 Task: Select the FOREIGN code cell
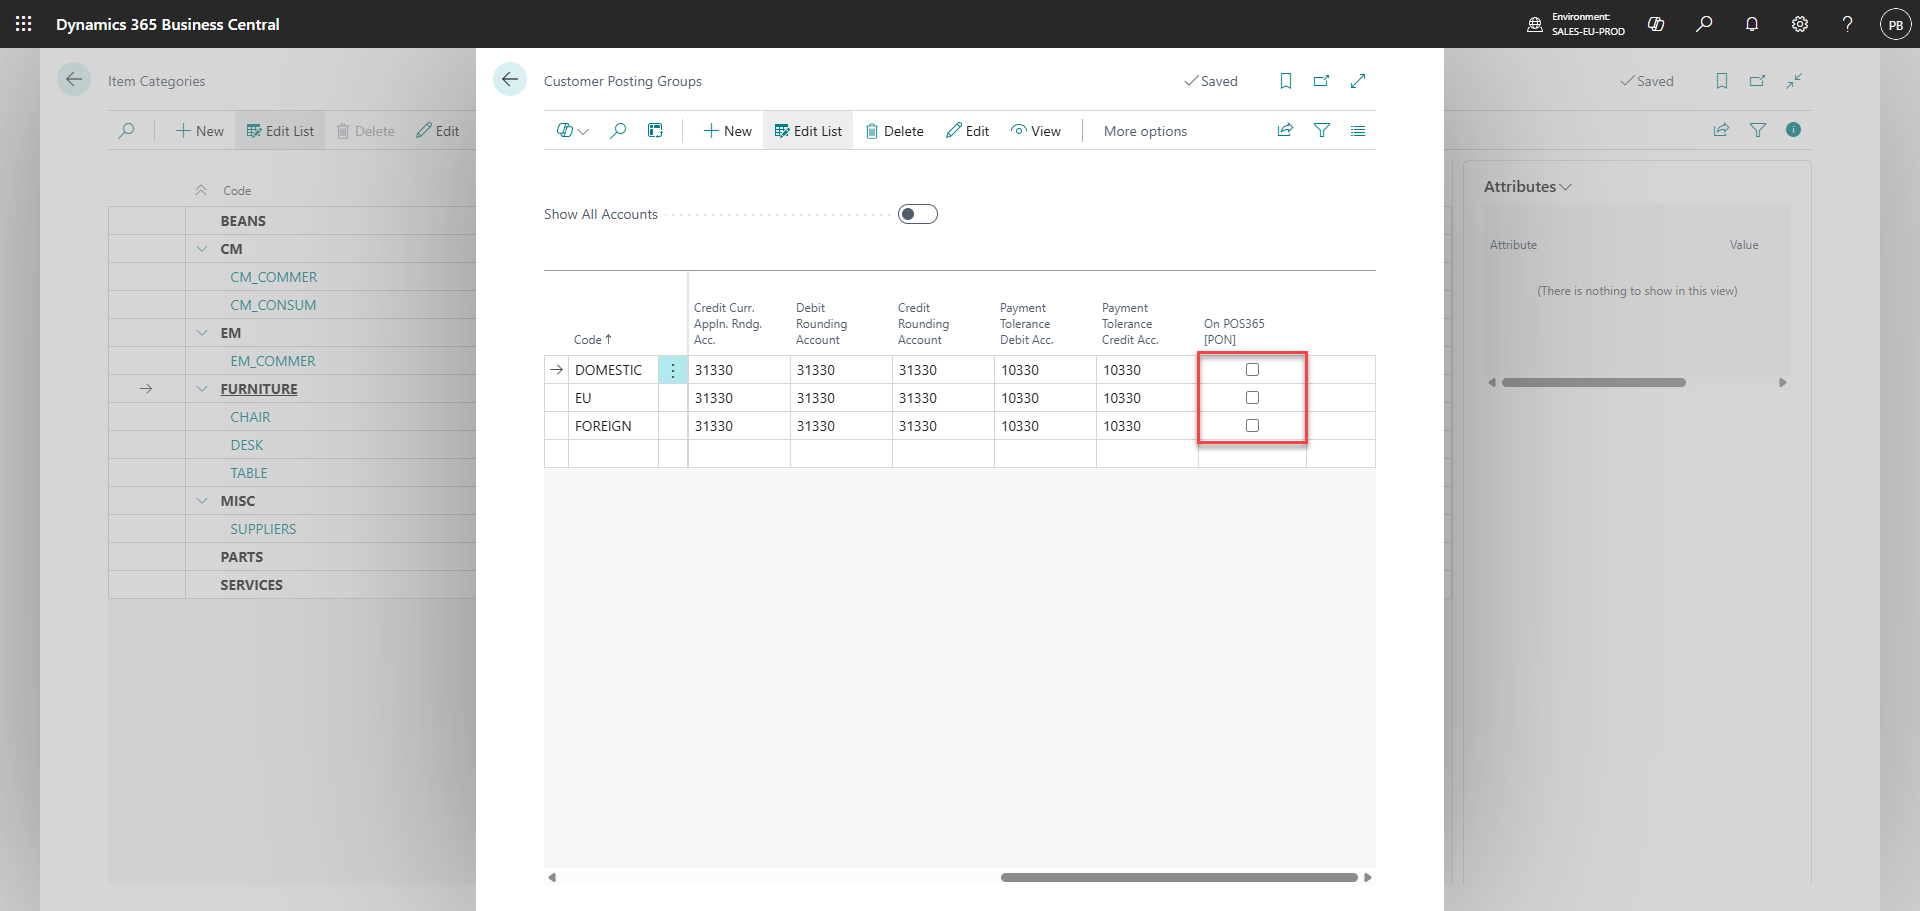point(613,426)
